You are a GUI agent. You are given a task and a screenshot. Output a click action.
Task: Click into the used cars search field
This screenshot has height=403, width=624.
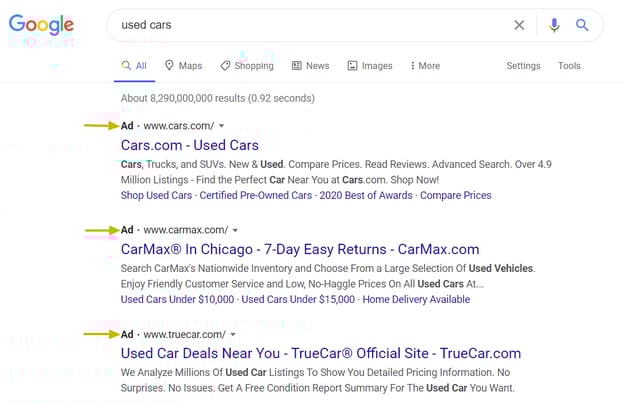click(310, 25)
